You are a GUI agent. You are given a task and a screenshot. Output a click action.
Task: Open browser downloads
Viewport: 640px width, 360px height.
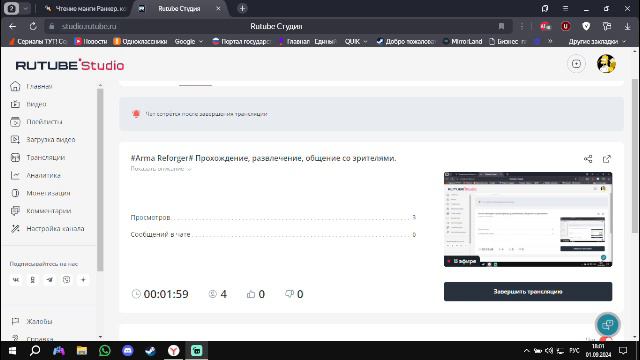click(627, 26)
